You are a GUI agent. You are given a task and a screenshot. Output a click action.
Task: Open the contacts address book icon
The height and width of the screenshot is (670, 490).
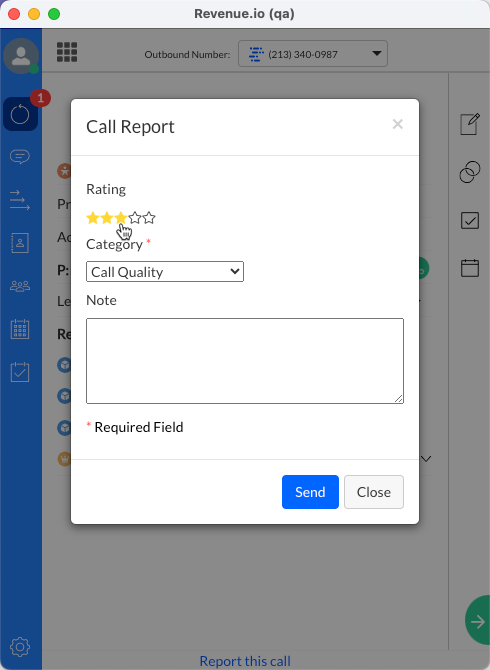pos(20,243)
